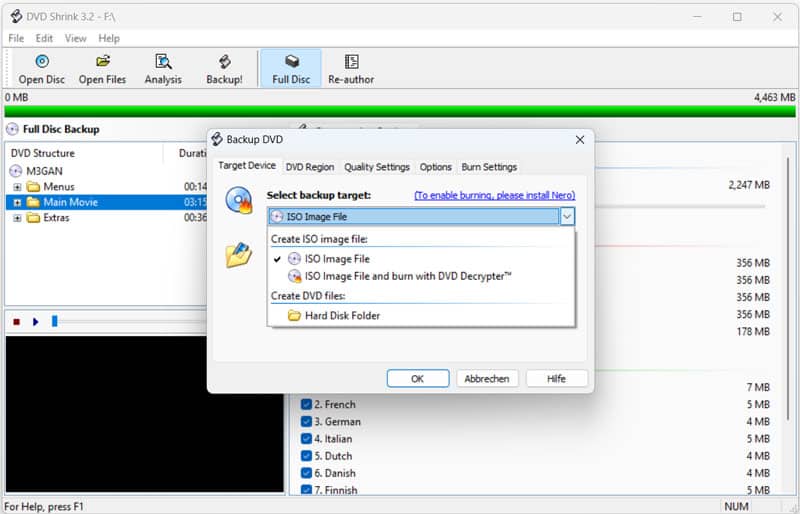Switch to the Quality Settings tab
Viewport: 800px width, 514px height.
377,167
